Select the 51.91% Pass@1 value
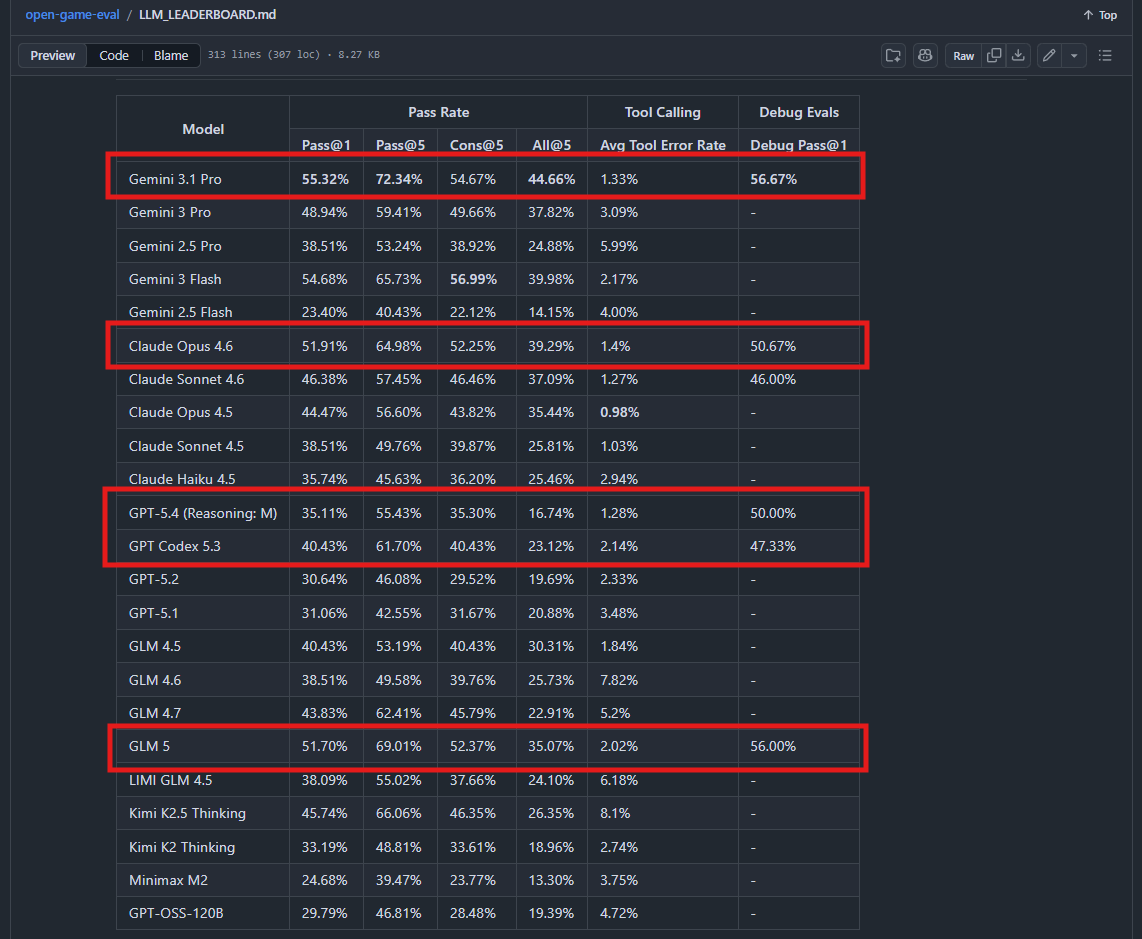The image size is (1142, 939). click(x=324, y=346)
